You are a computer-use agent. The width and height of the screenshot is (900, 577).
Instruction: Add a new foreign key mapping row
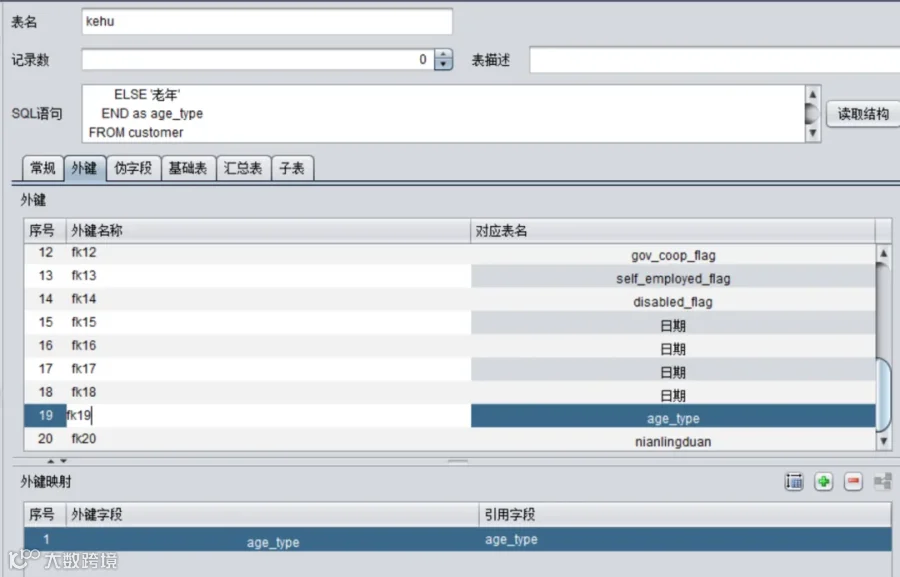point(824,482)
